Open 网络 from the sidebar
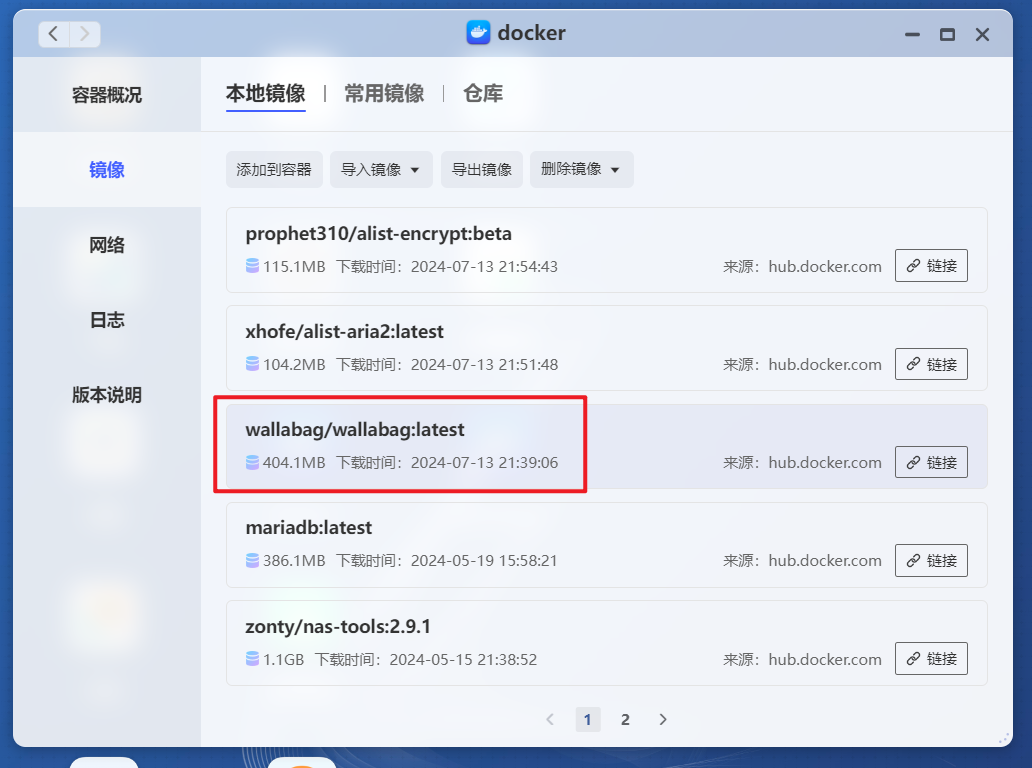 tap(106, 245)
